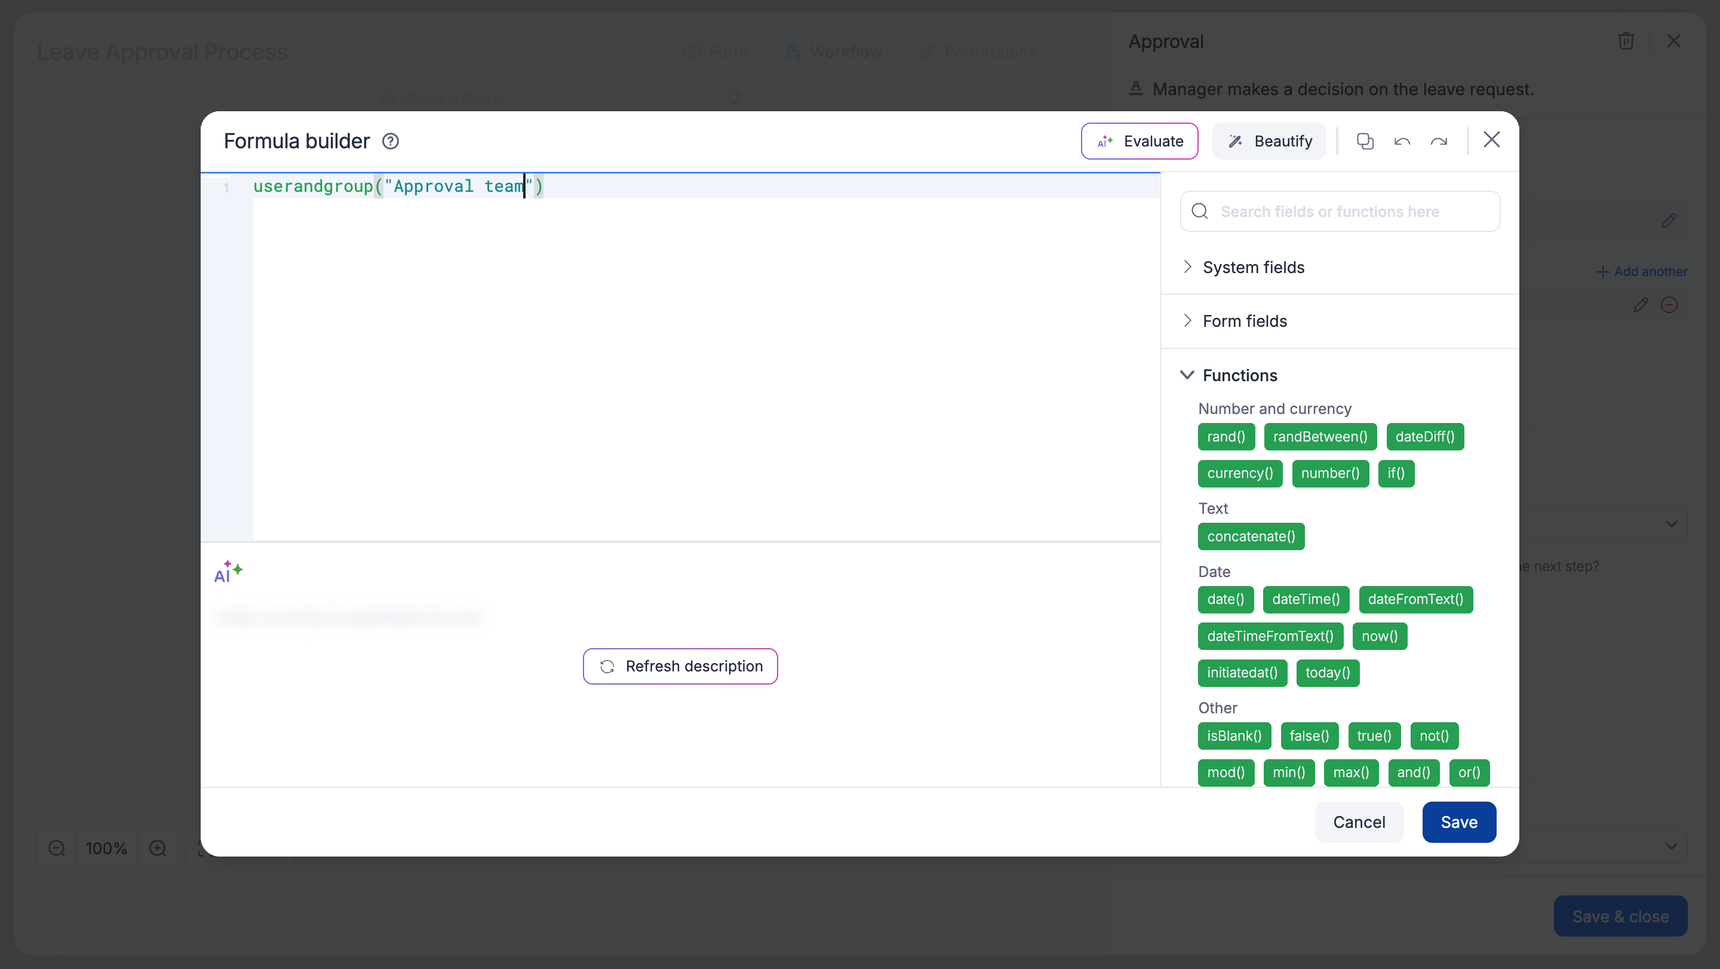Click Save & close in Approval panel
The width and height of the screenshot is (1720, 969).
[x=1620, y=916]
